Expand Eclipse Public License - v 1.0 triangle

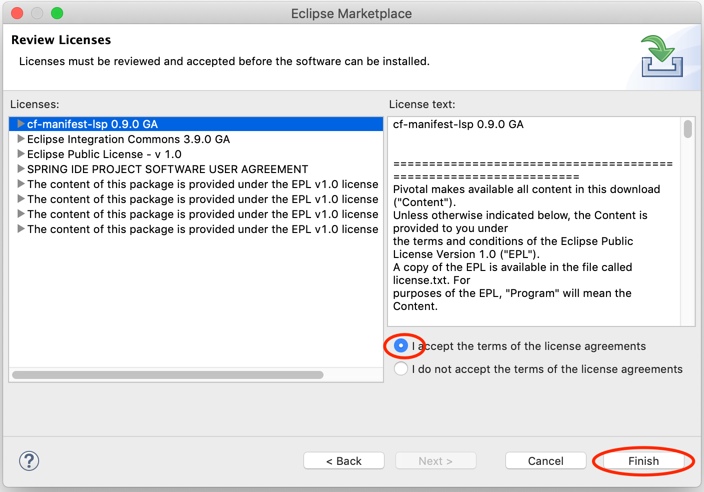click(20, 154)
